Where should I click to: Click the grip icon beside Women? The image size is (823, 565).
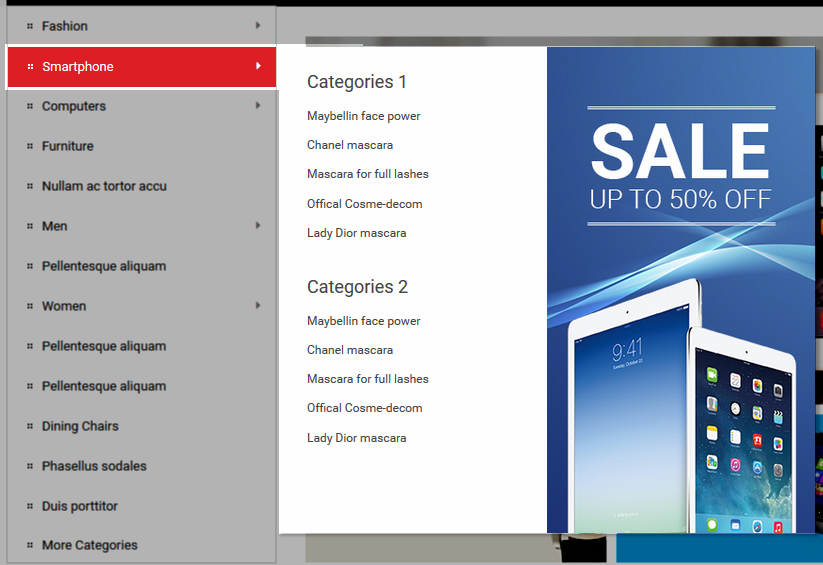(x=30, y=306)
